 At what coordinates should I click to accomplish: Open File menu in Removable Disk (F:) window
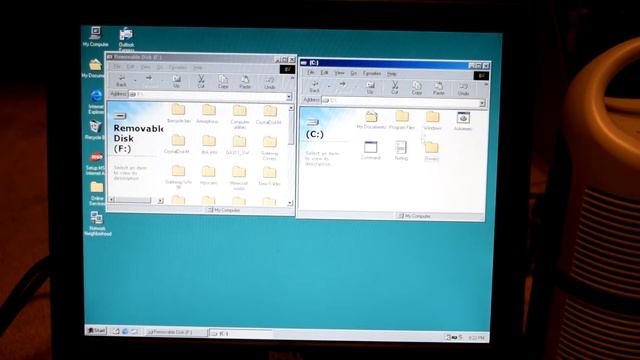point(117,67)
